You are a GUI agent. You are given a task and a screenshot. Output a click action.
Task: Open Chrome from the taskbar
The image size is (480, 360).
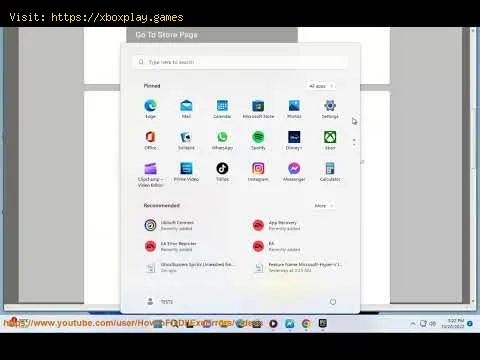306,323
